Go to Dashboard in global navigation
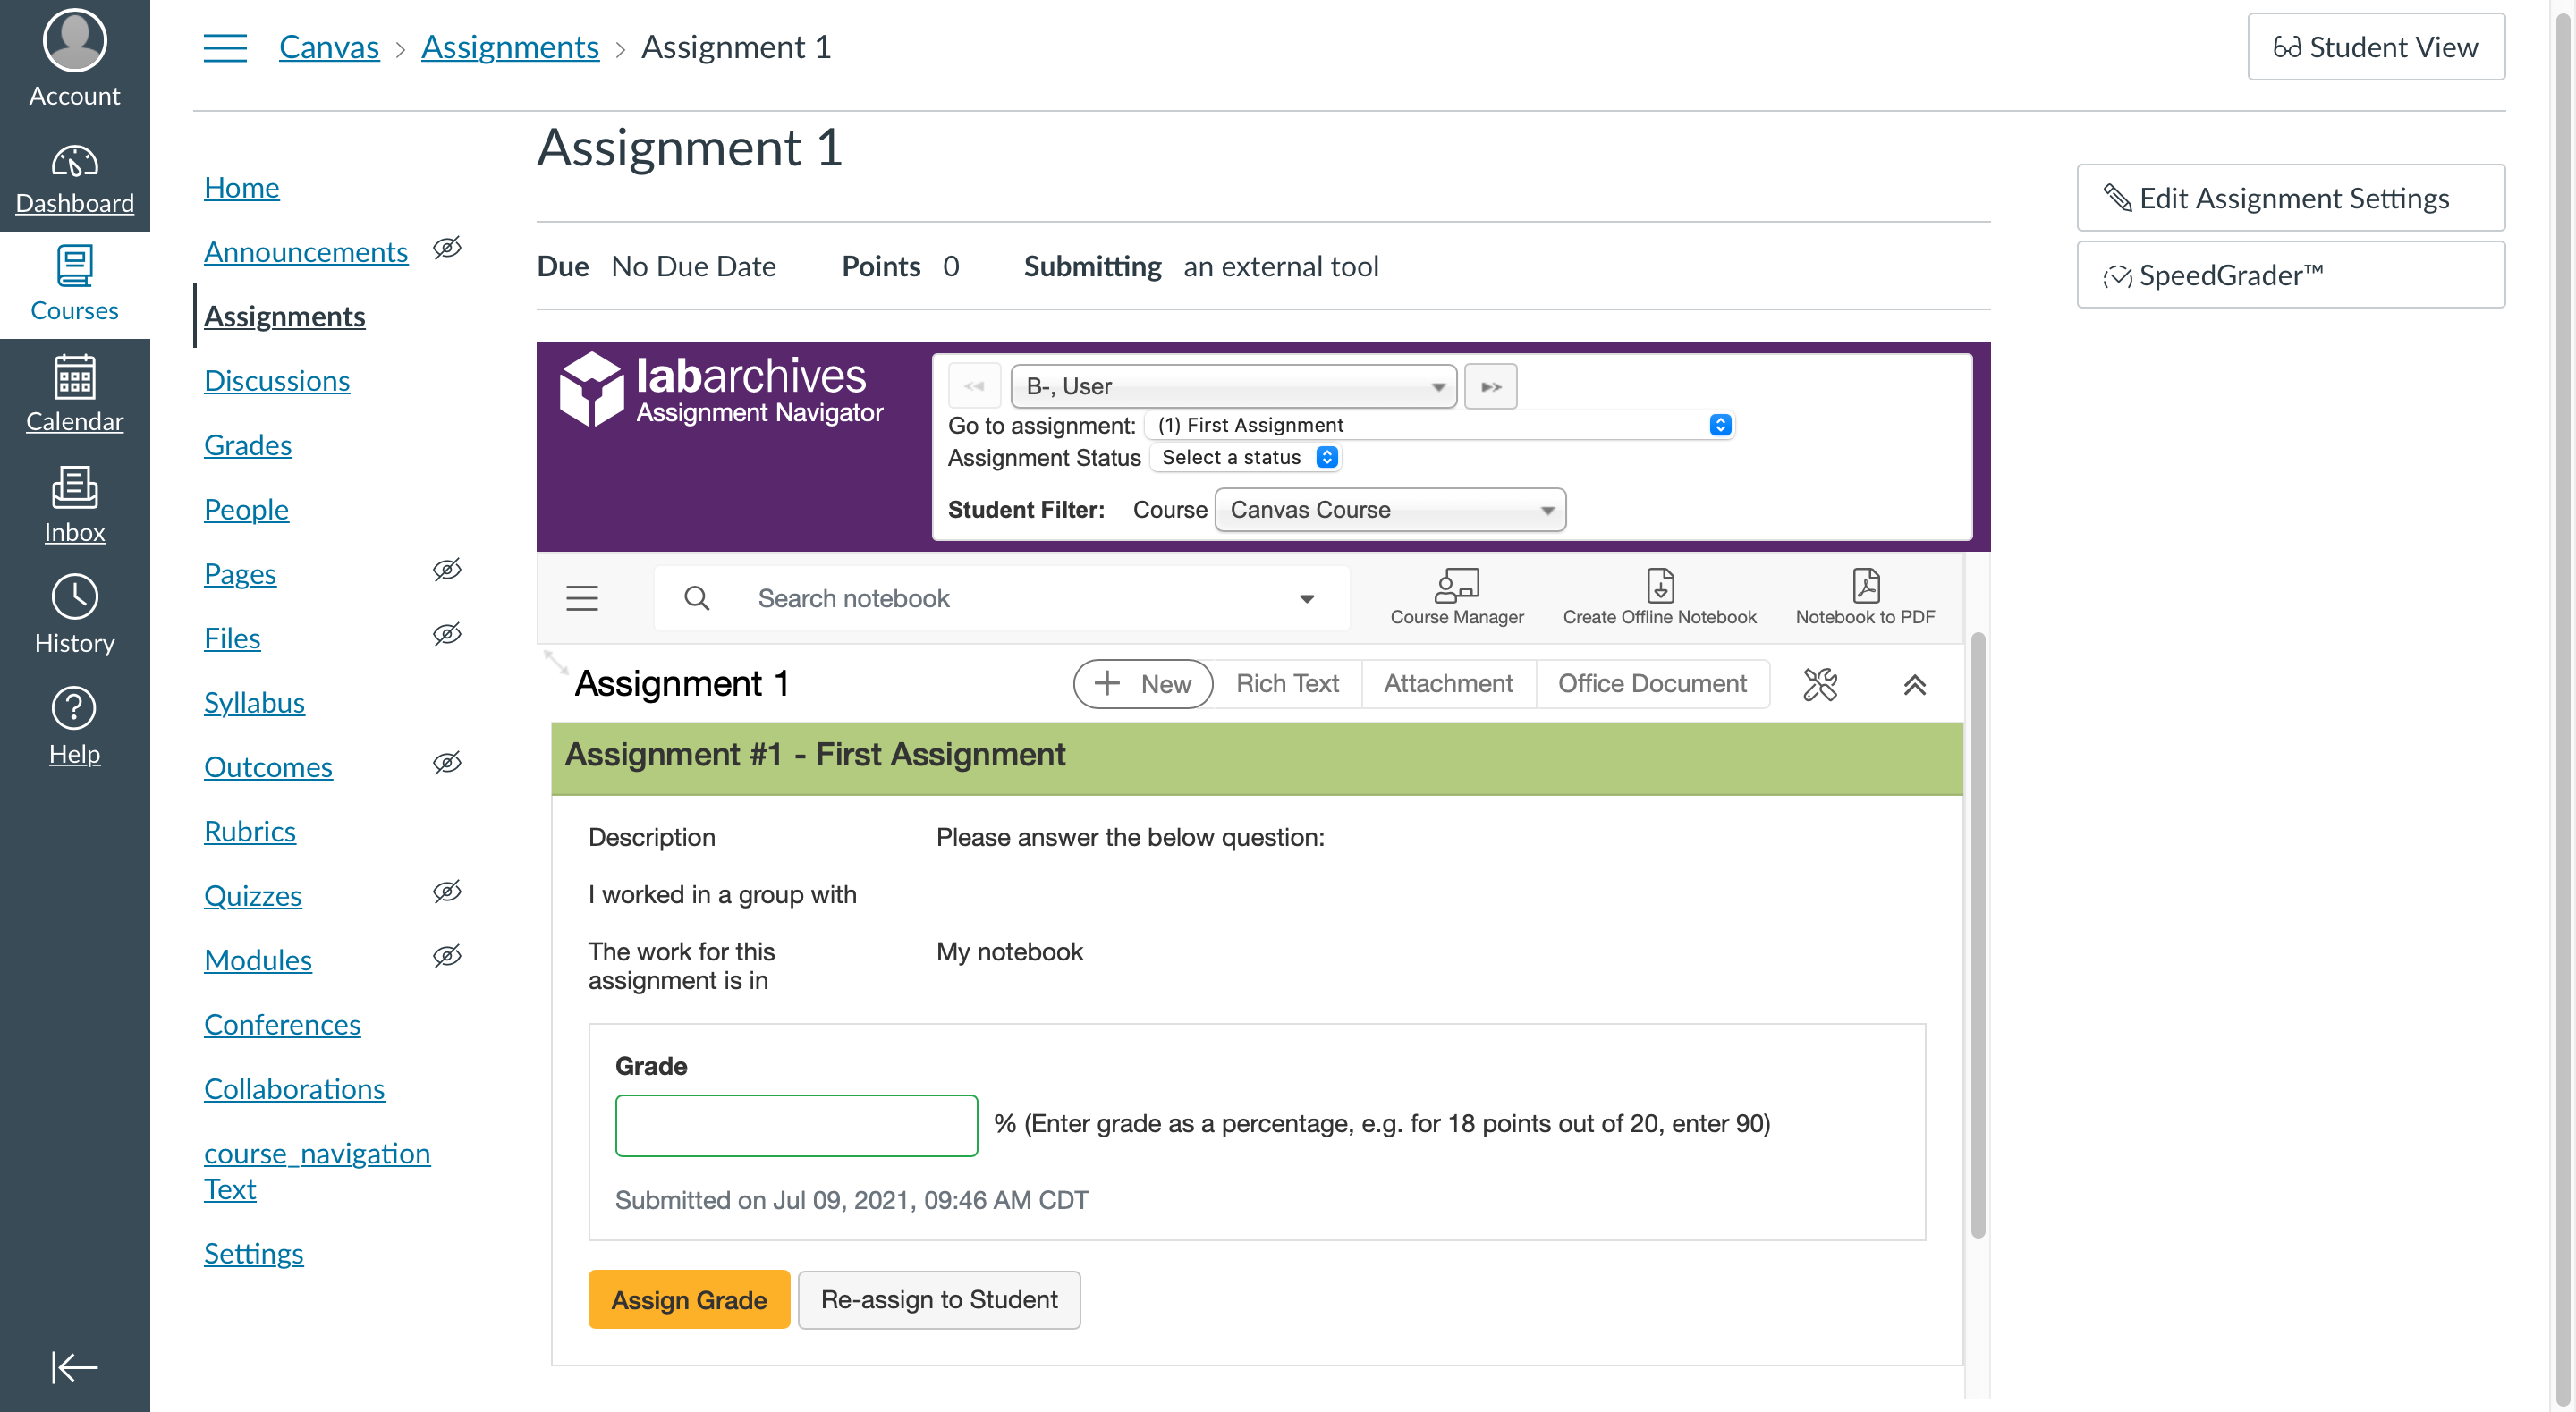The image size is (2576, 1412). 74,178
